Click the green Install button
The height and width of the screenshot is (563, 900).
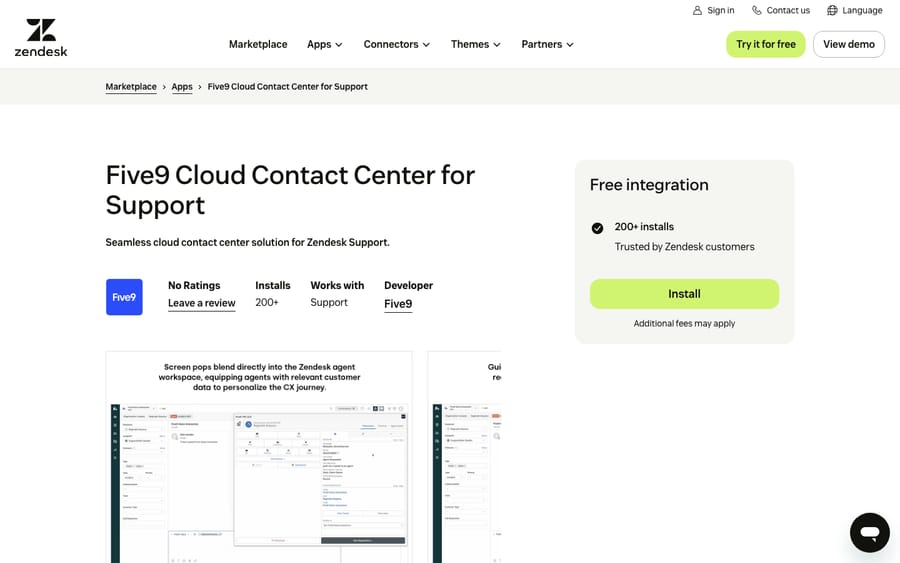(x=684, y=294)
